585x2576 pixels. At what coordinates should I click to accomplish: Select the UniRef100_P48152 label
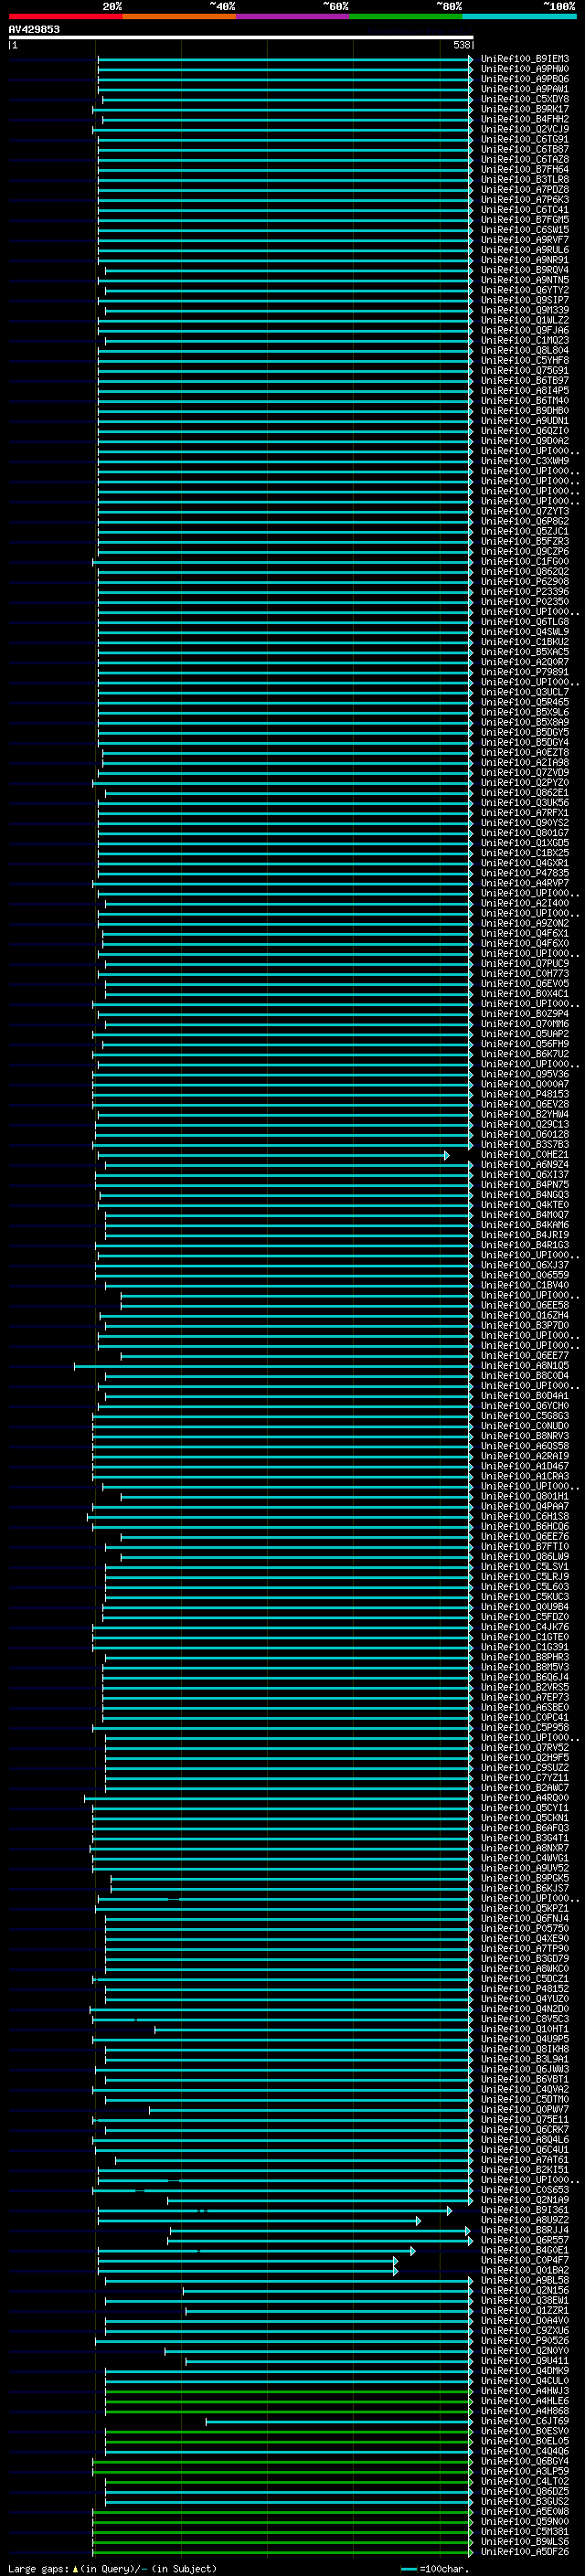coord(525,1989)
